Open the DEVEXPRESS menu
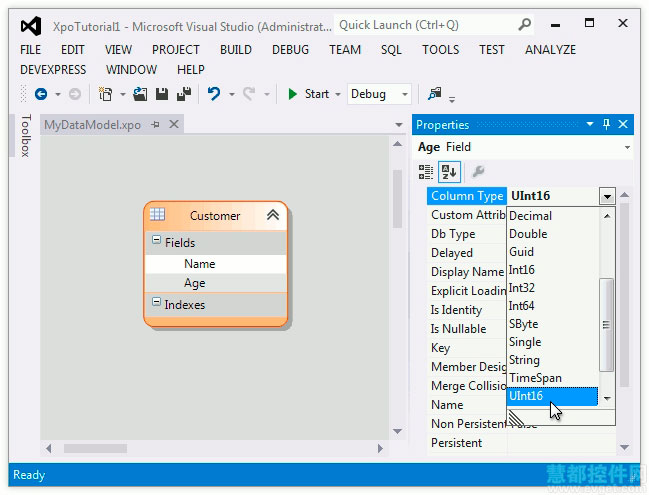Image resolution: width=649 pixels, height=495 pixels. [x=53, y=70]
